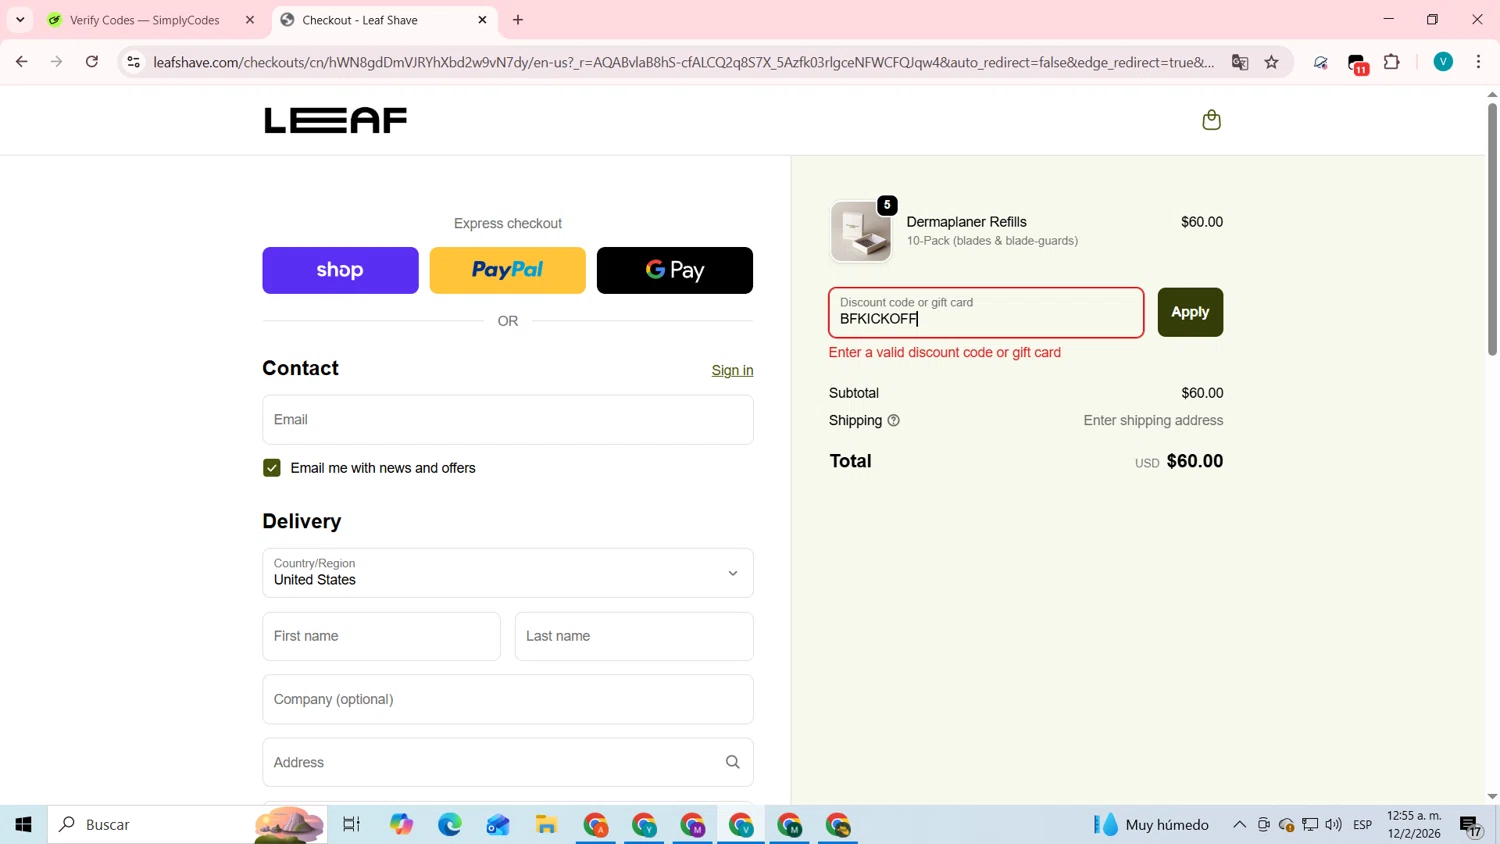This screenshot has width=1500, height=844.
Task: Open notification center icon
Action: pos(1470,826)
